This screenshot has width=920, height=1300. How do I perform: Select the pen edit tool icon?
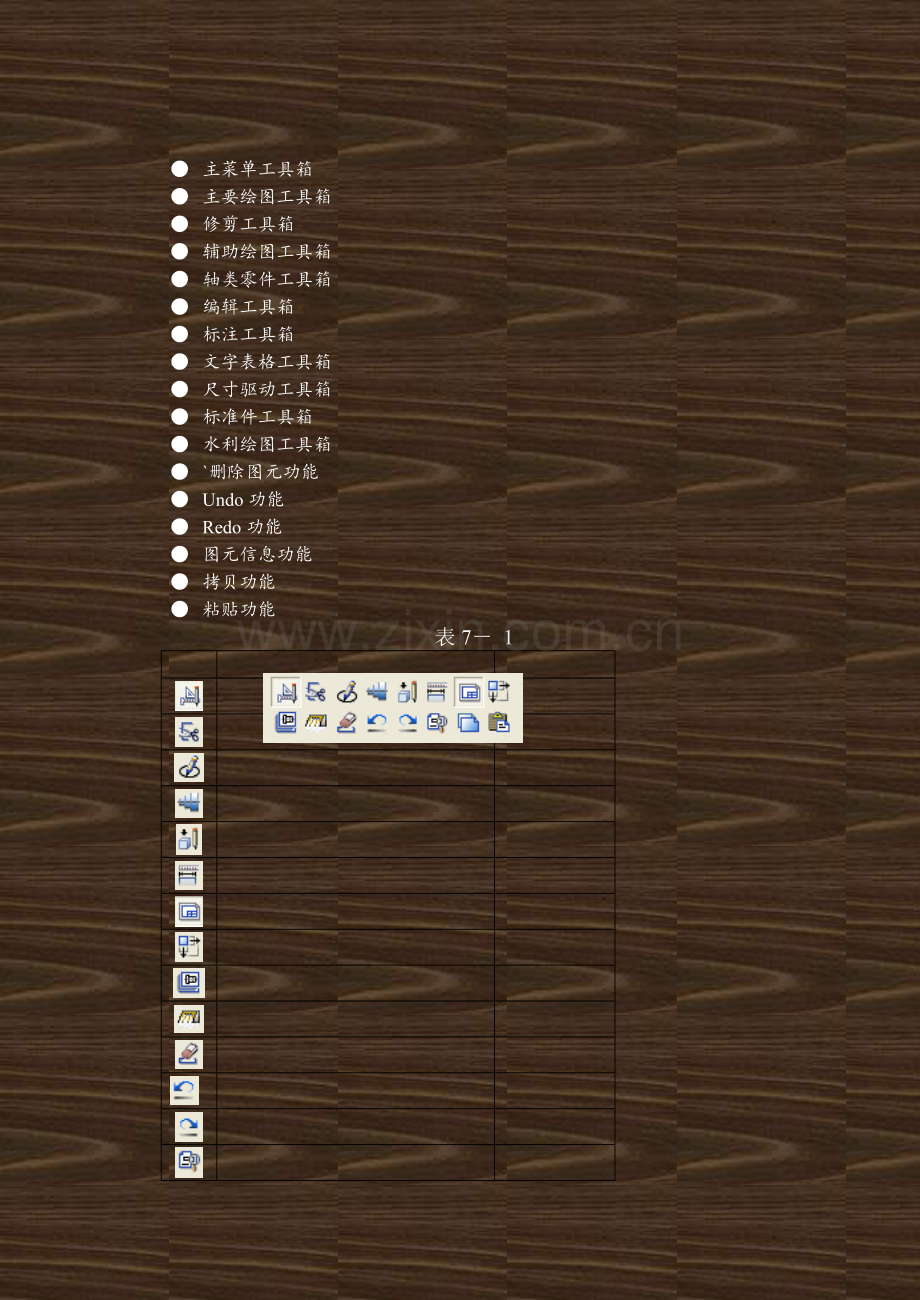[347, 691]
